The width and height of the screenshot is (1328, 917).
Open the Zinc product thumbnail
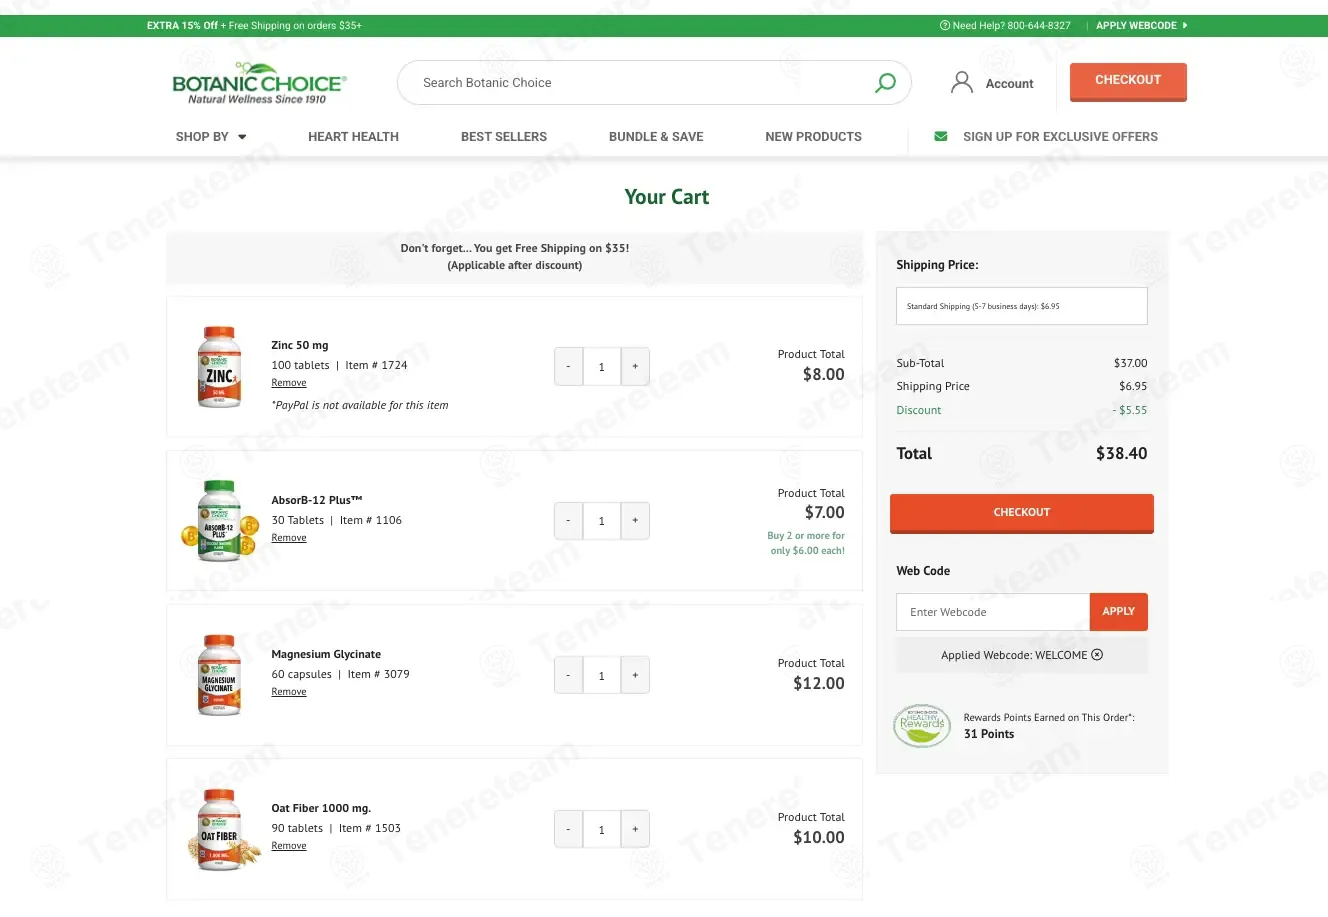[x=220, y=367]
